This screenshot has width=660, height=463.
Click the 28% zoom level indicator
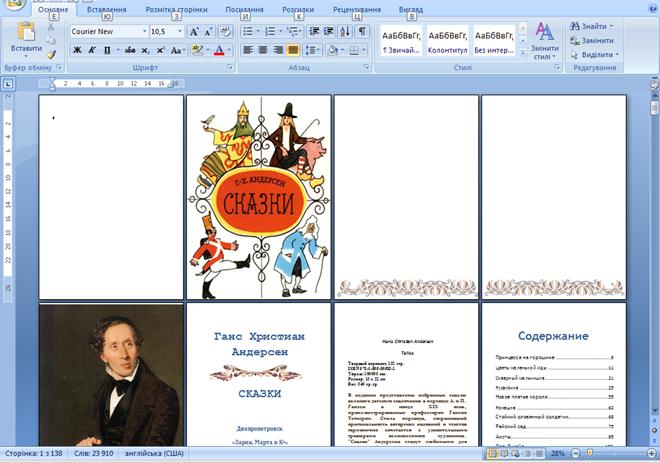pos(557,453)
